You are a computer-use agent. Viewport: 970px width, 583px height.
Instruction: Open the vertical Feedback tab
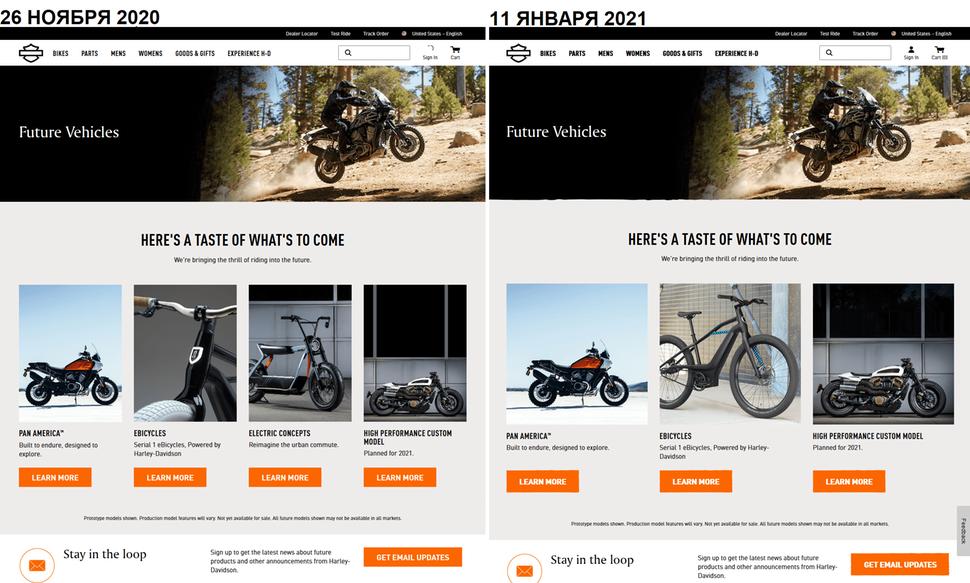[x=963, y=531]
